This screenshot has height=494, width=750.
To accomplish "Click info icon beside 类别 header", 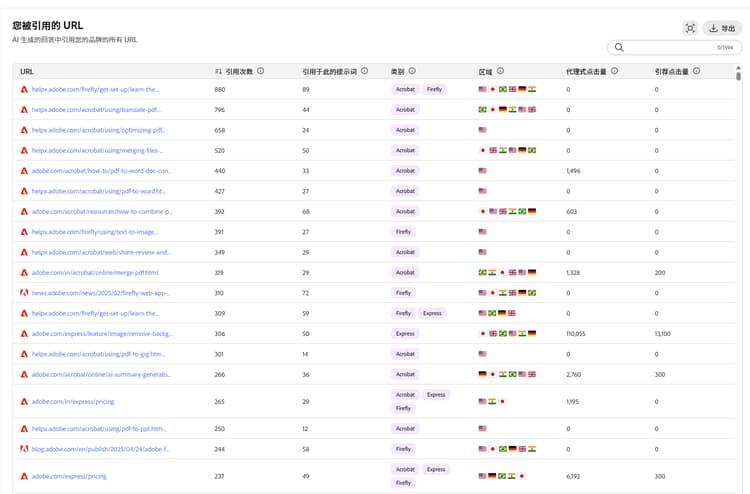I will (x=412, y=72).
